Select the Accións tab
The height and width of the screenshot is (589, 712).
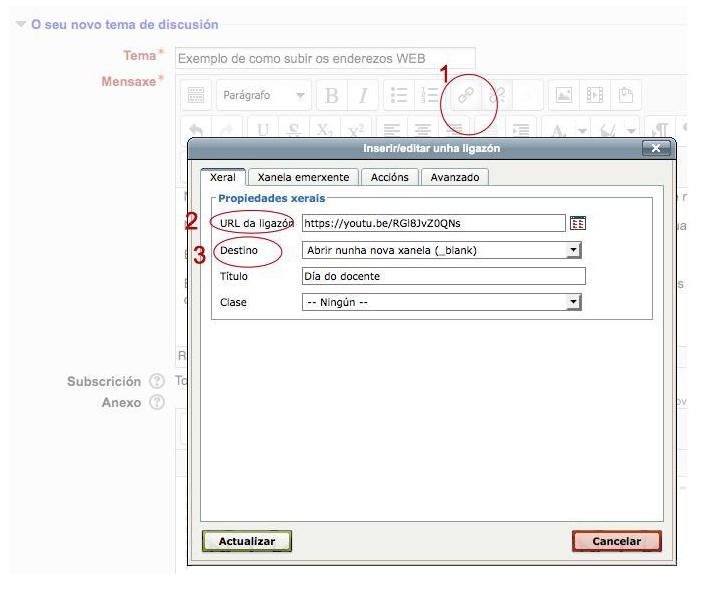click(x=389, y=177)
